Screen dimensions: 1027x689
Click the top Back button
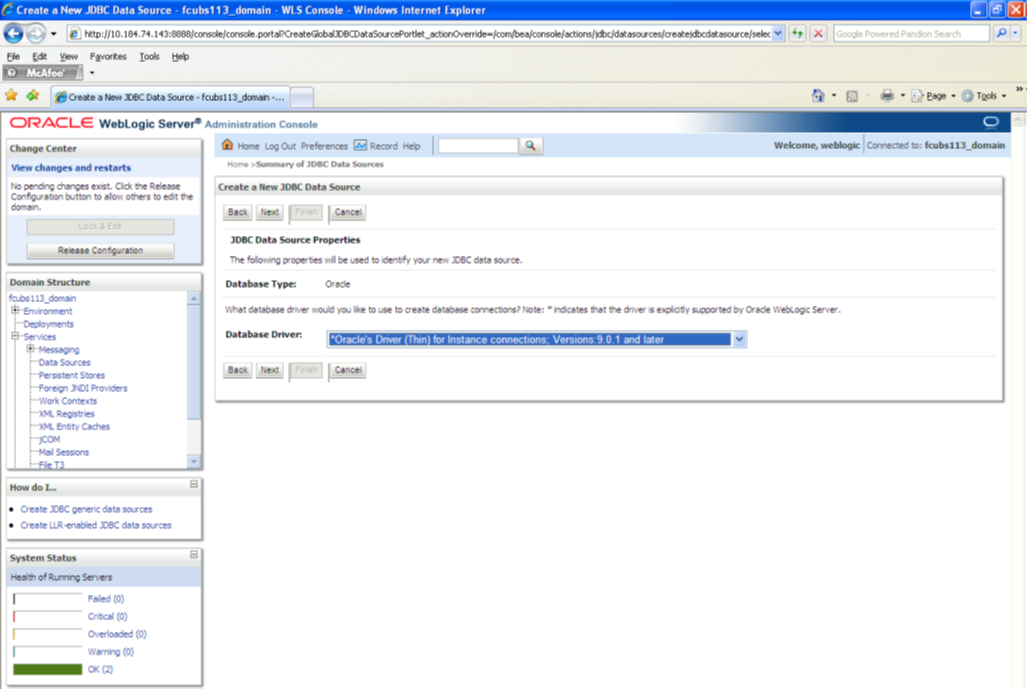pyautogui.click(x=237, y=212)
